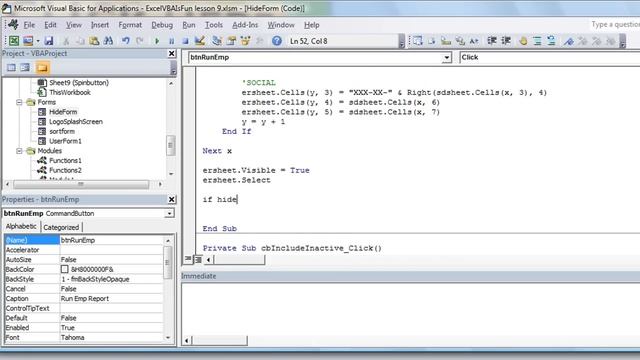Click the Type a question help box
Image resolution: width=640 pixels, height=360 pixels.
pos(615,25)
